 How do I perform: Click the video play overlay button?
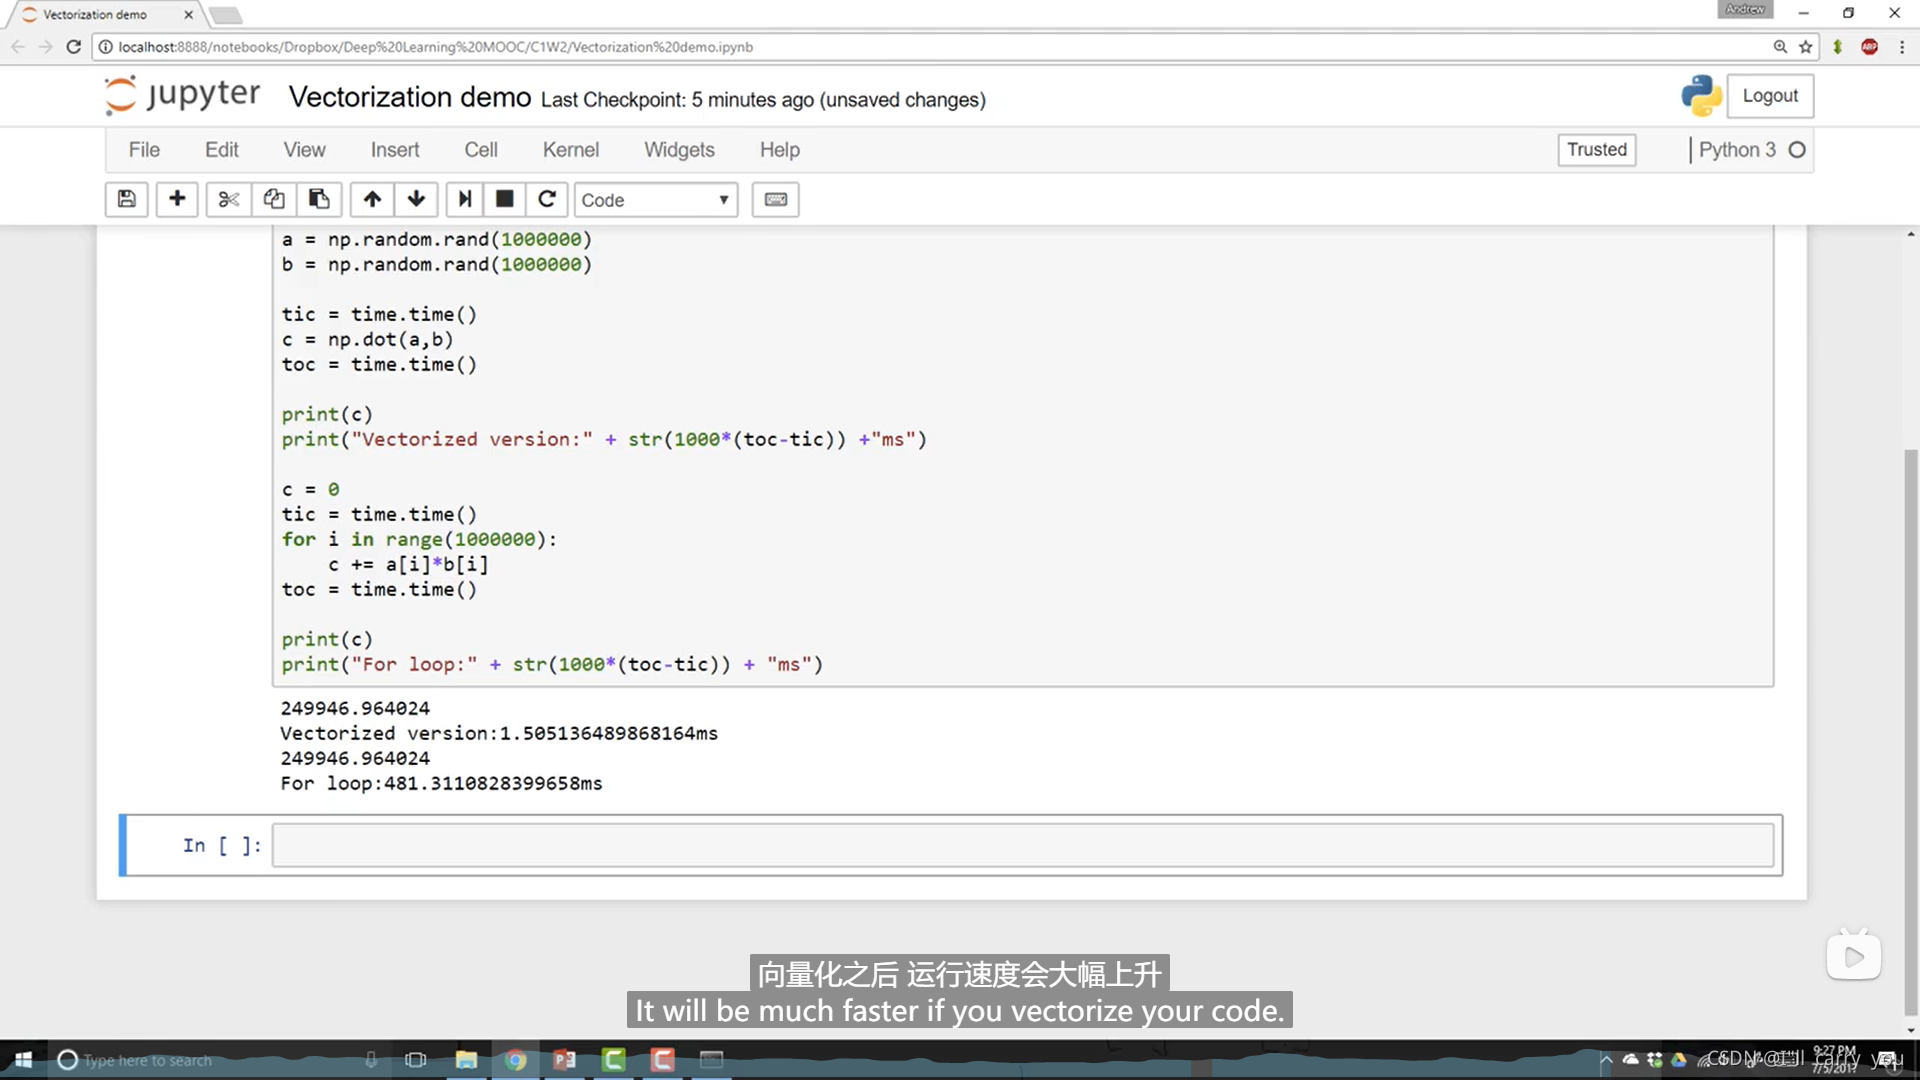pyautogui.click(x=1853, y=957)
